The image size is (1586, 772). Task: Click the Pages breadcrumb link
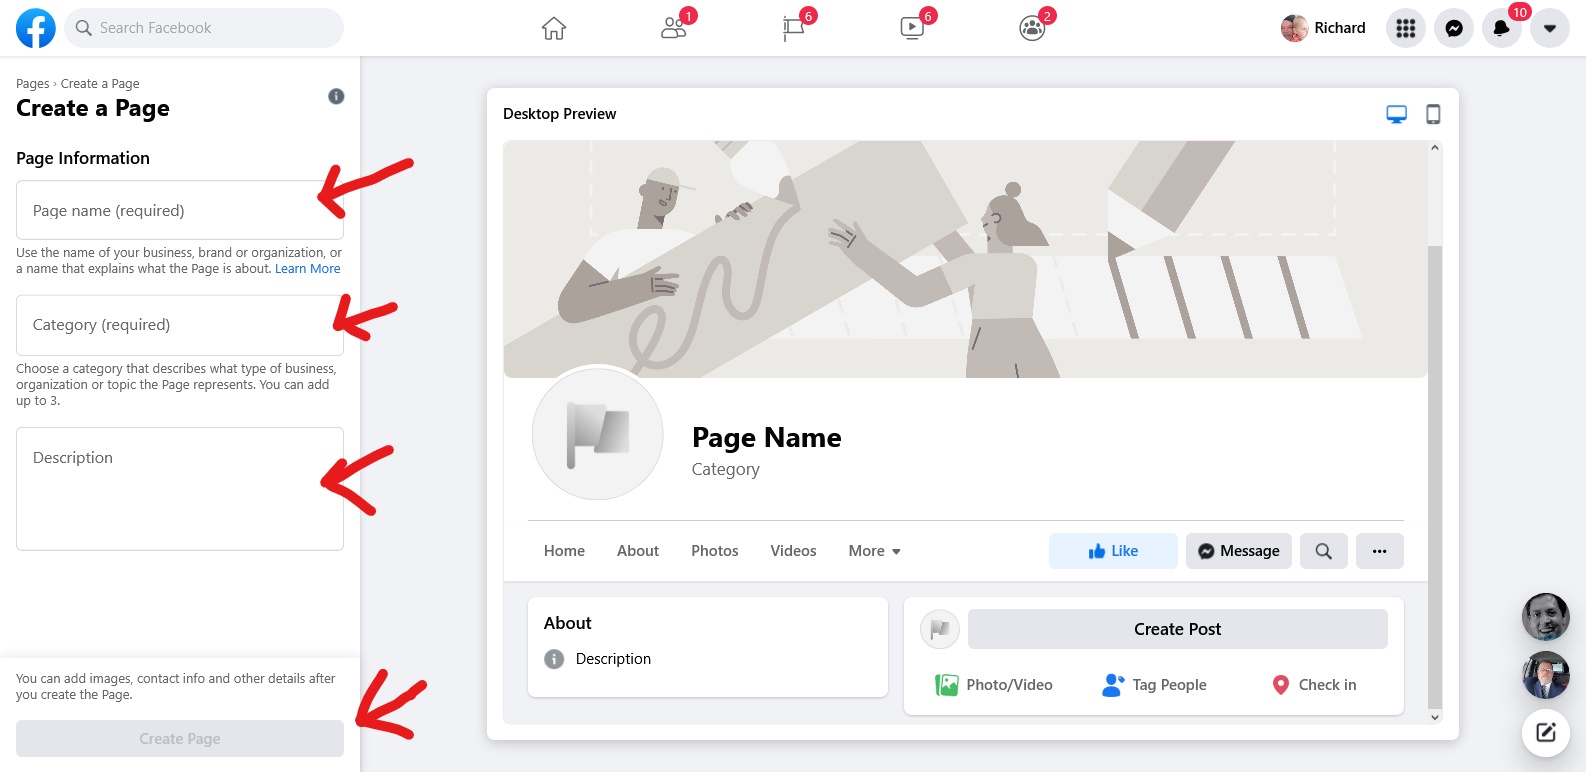33,84
